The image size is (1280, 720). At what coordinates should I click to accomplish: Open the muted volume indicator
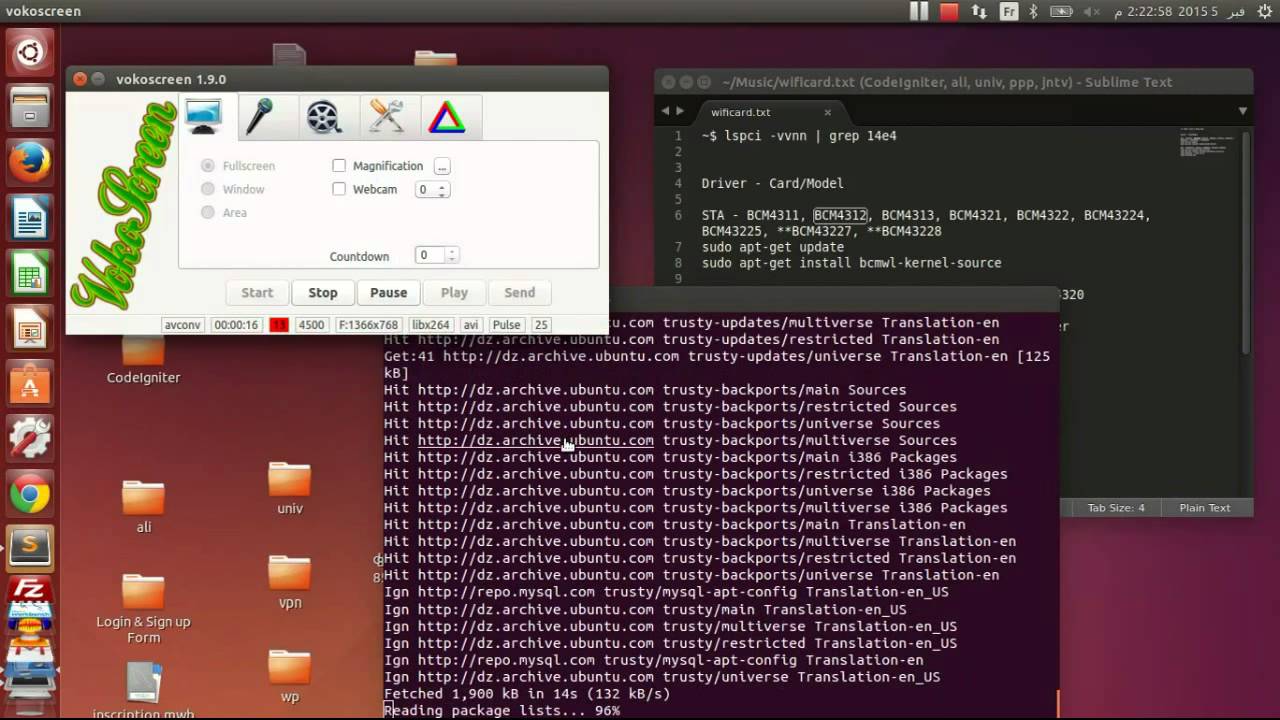(x=1092, y=11)
